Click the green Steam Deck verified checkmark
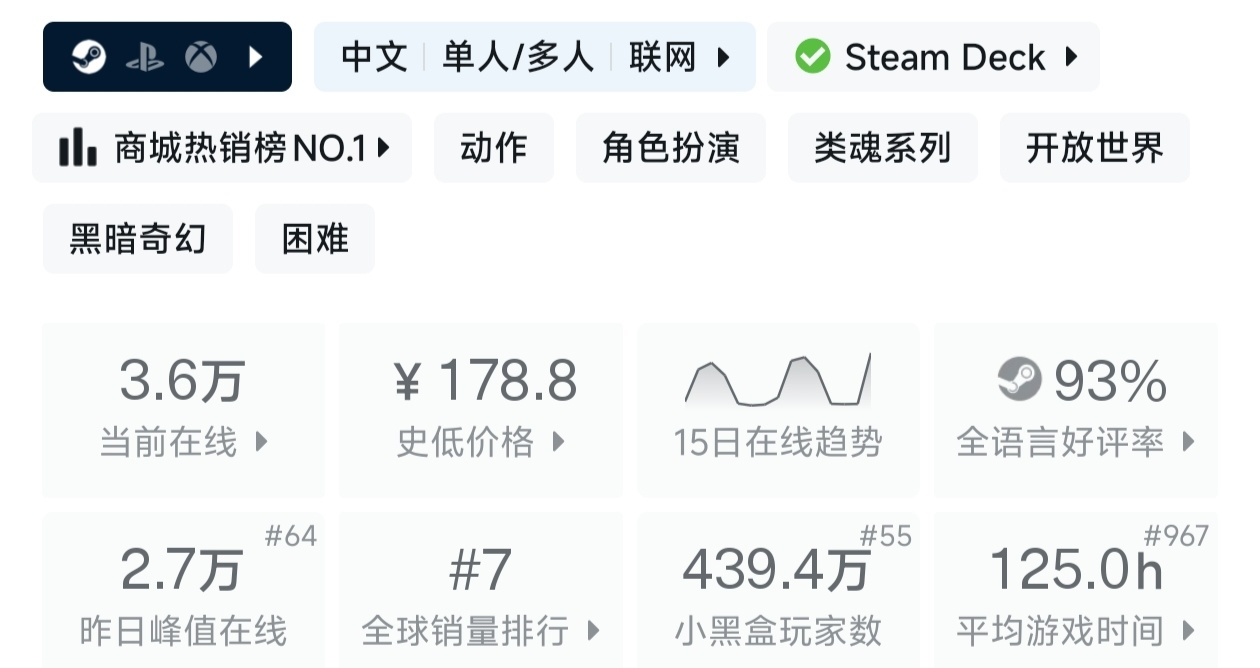This screenshot has height=668, width=1260. click(x=812, y=57)
